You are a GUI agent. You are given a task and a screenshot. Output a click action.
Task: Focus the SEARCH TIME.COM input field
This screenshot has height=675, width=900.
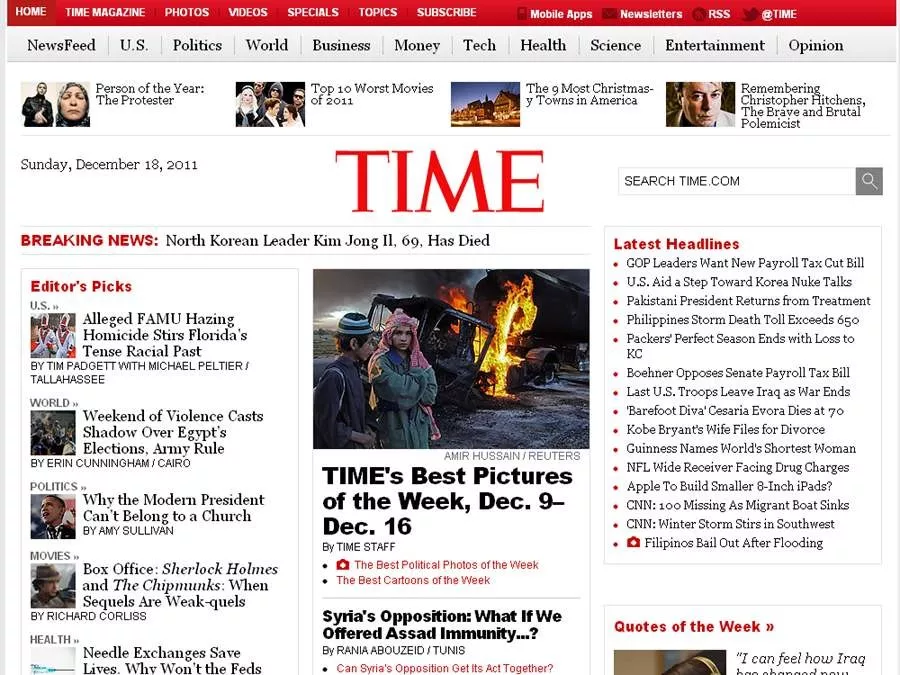tap(736, 181)
